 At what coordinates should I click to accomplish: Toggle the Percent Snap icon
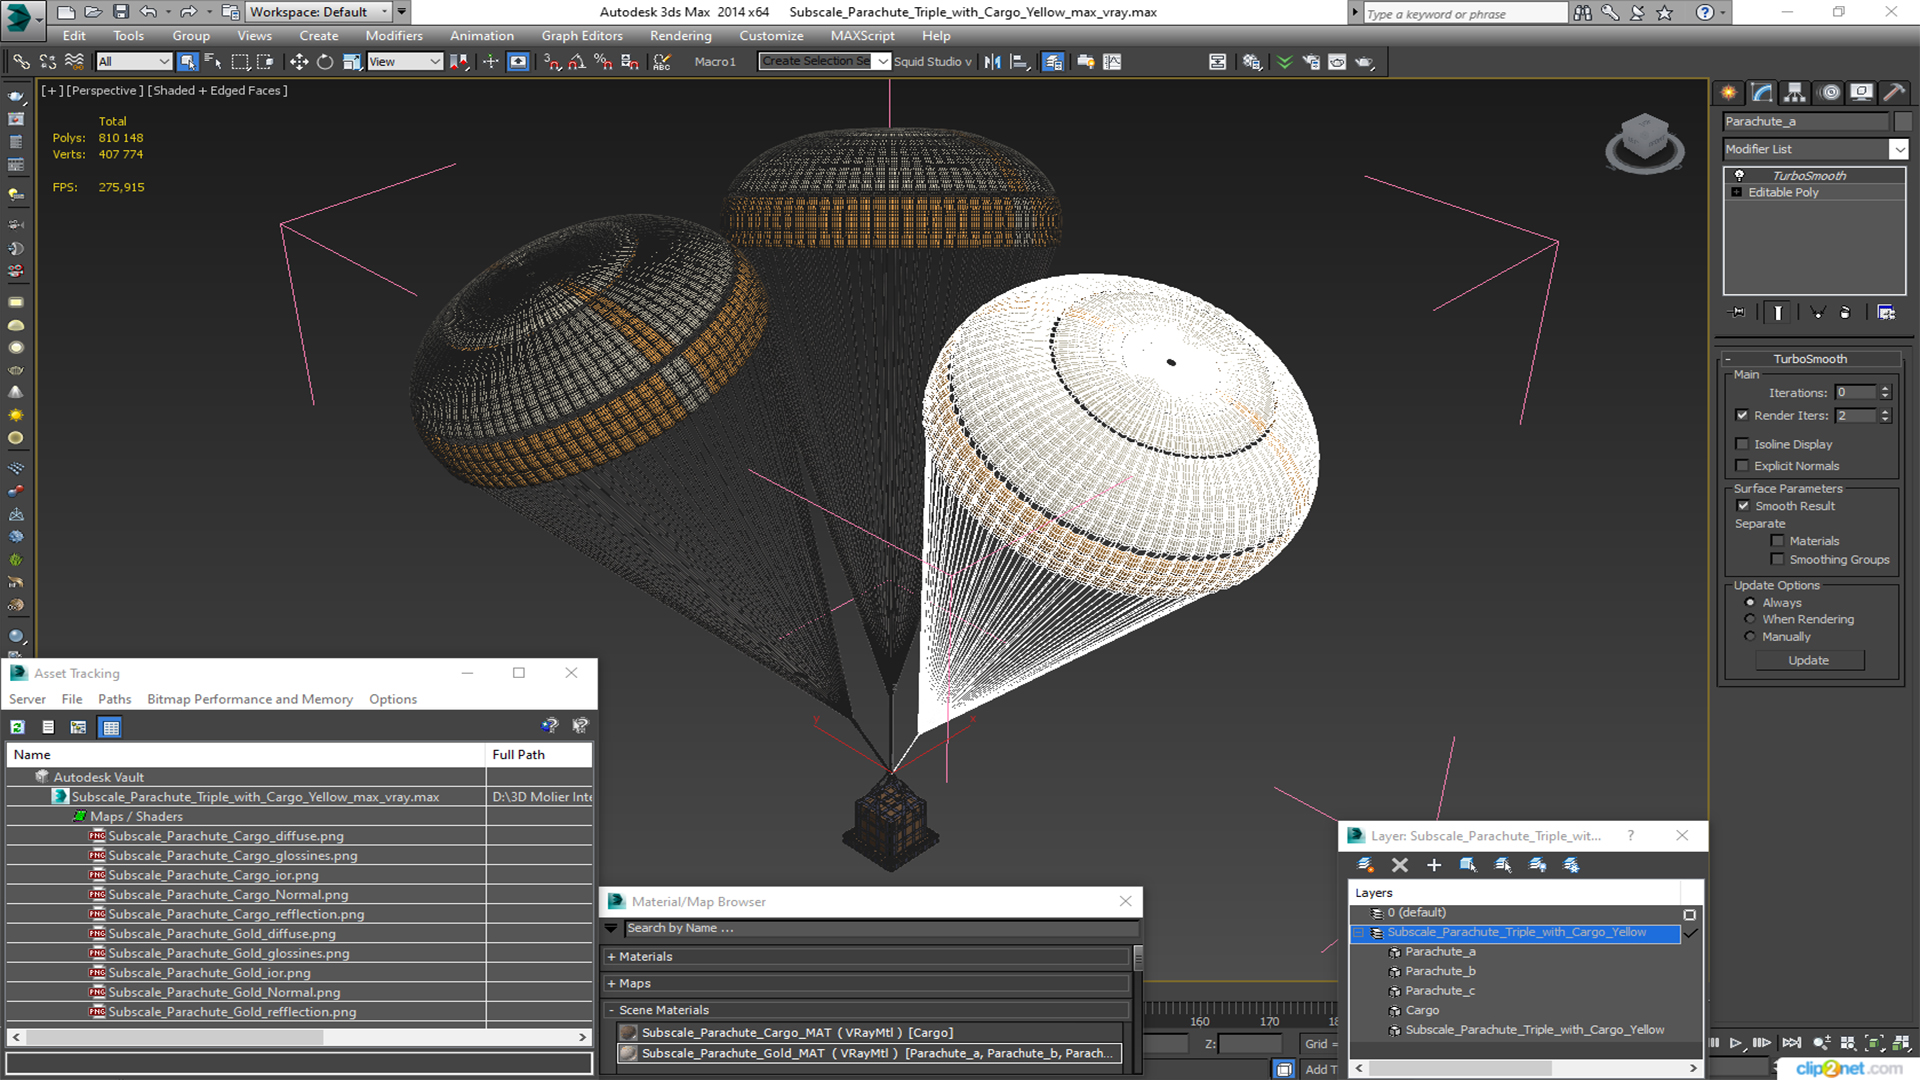[x=603, y=62]
